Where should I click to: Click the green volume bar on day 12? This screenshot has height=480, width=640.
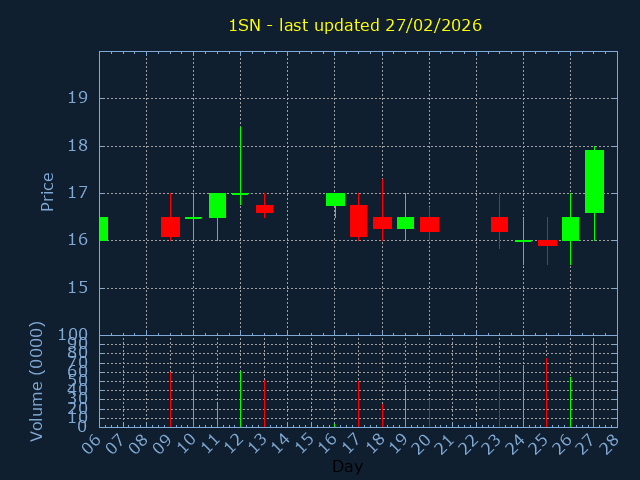tap(240, 399)
